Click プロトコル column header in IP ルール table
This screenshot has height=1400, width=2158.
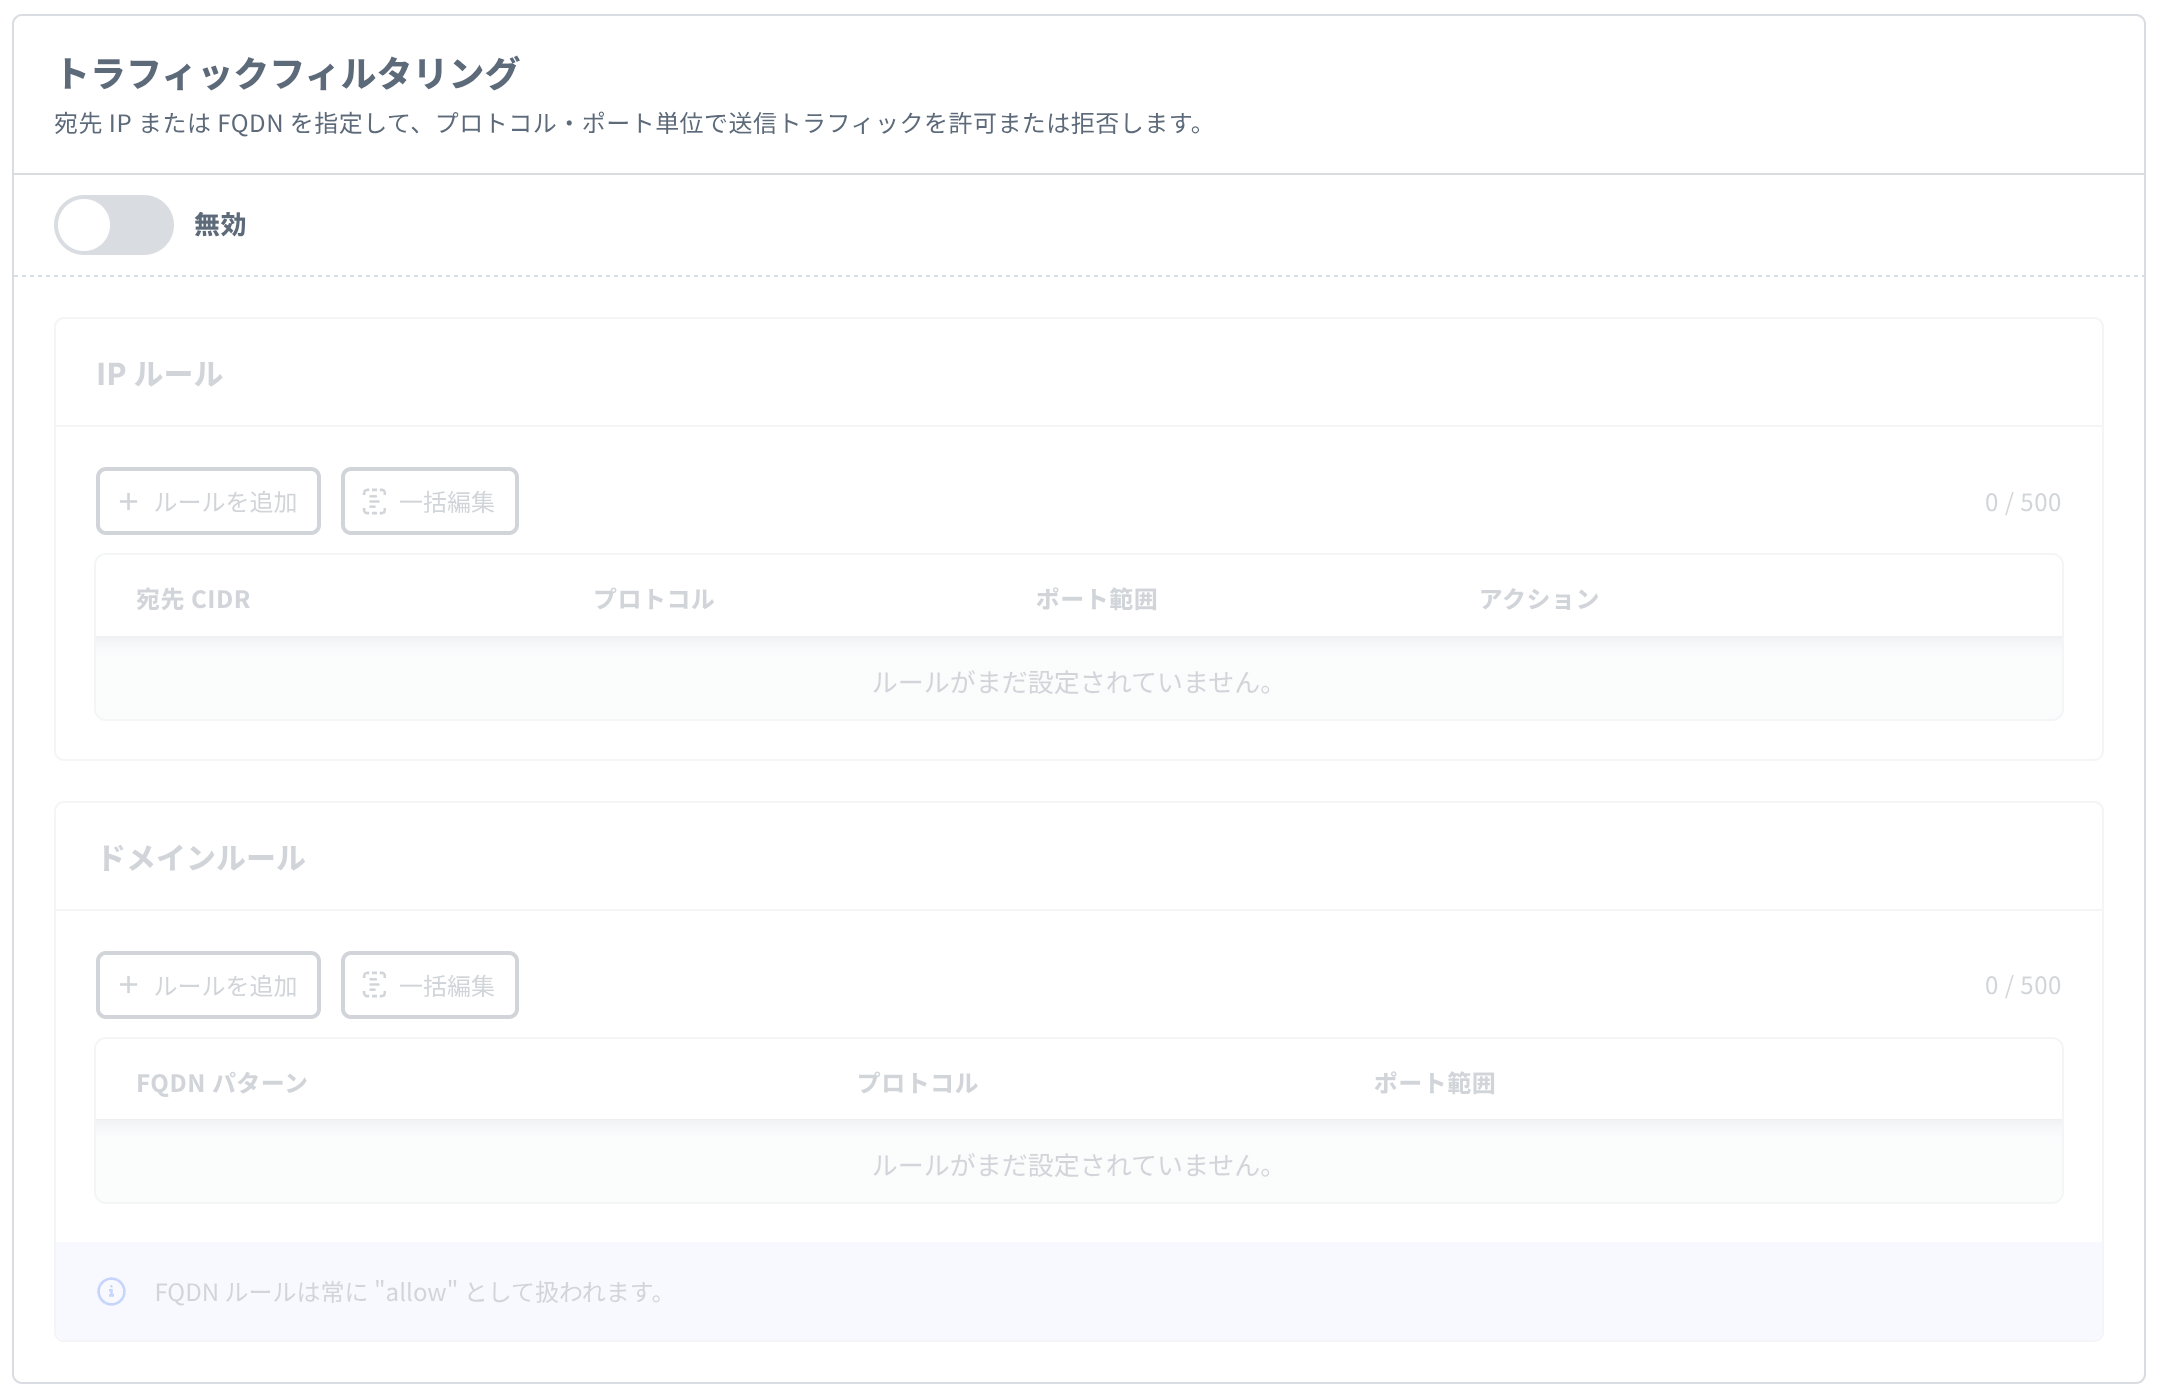654,599
